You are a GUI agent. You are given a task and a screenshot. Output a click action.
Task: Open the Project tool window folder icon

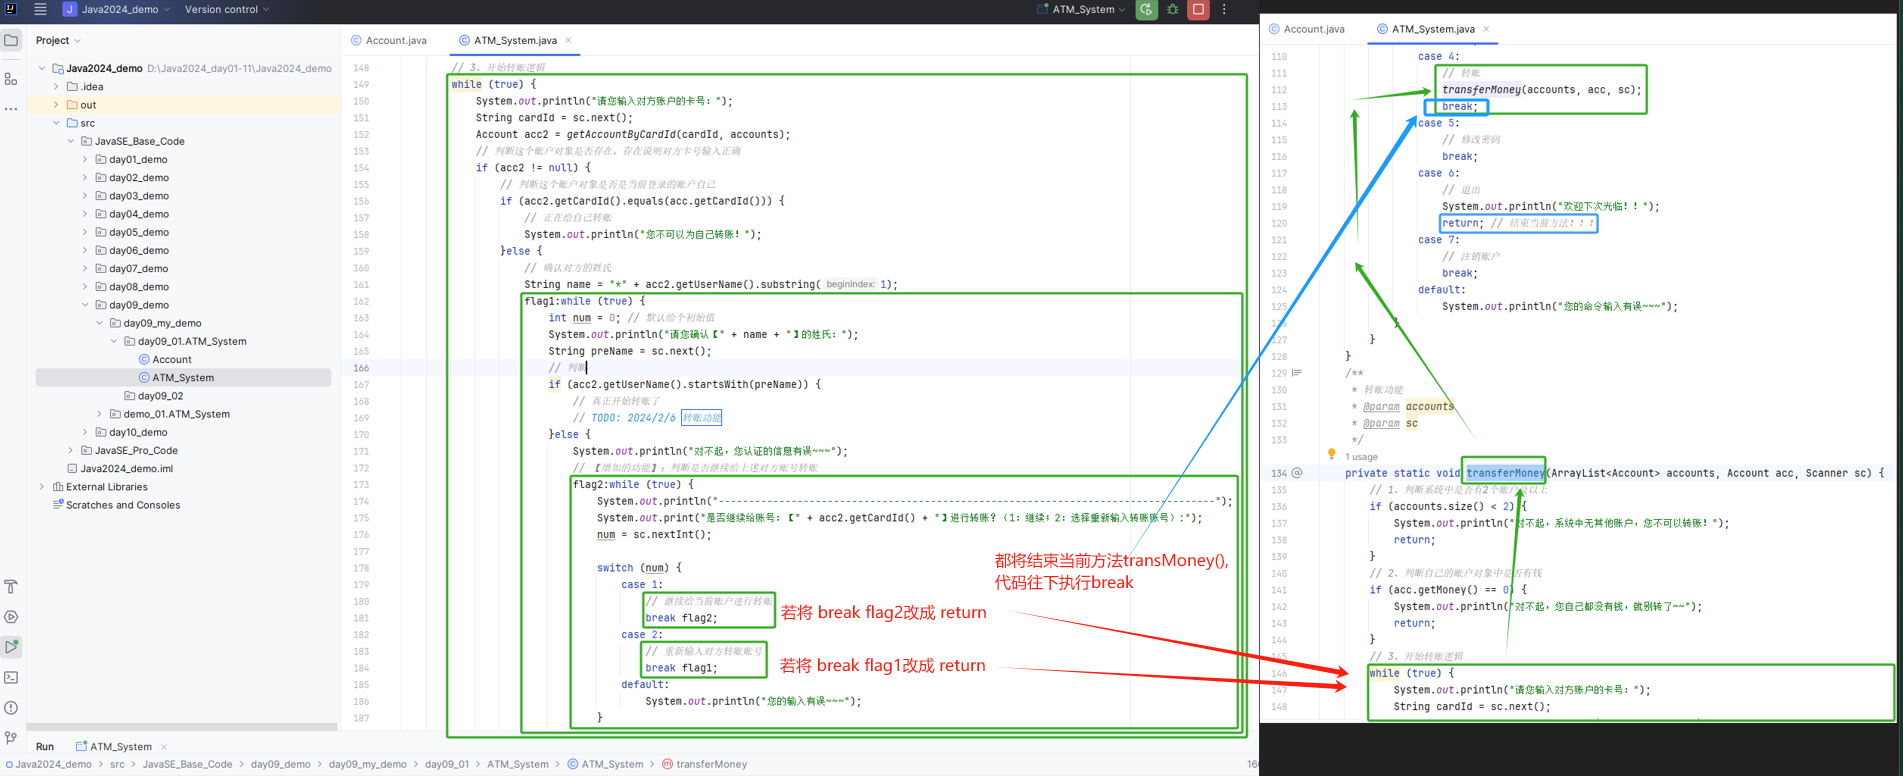coord(11,41)
